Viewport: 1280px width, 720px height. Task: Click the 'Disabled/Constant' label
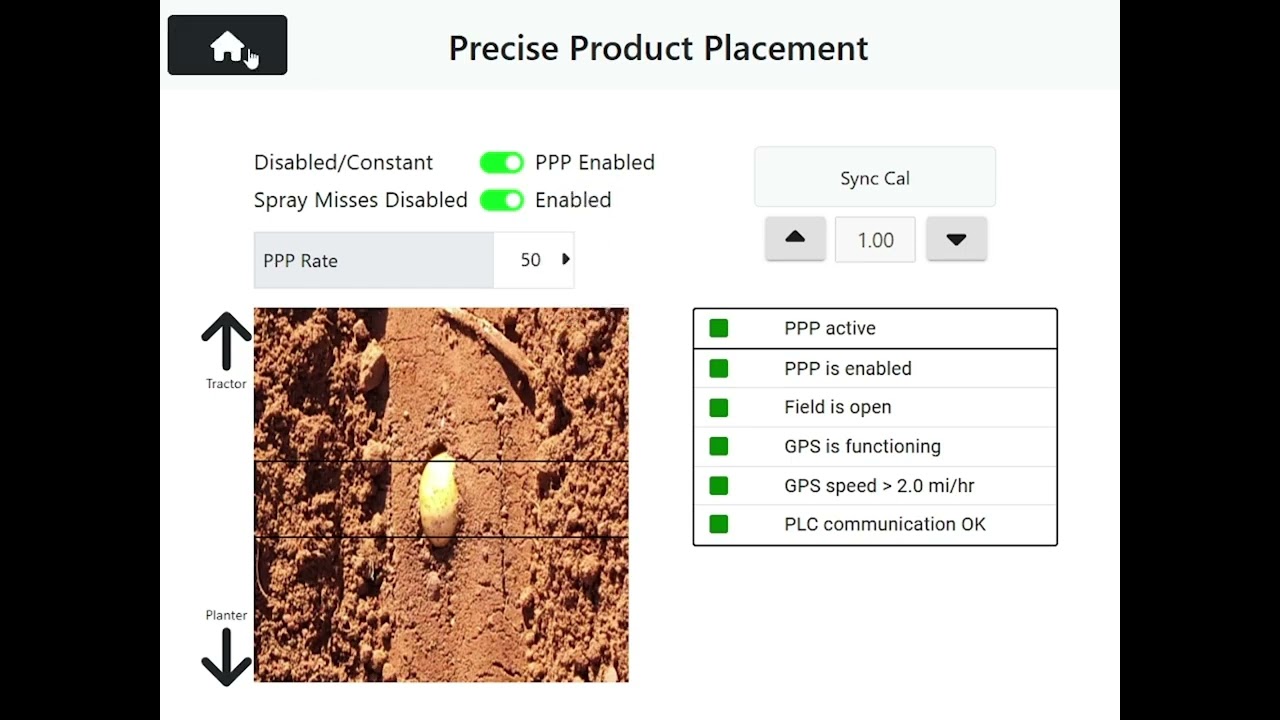pyautogui.click(x=343, y=162)
